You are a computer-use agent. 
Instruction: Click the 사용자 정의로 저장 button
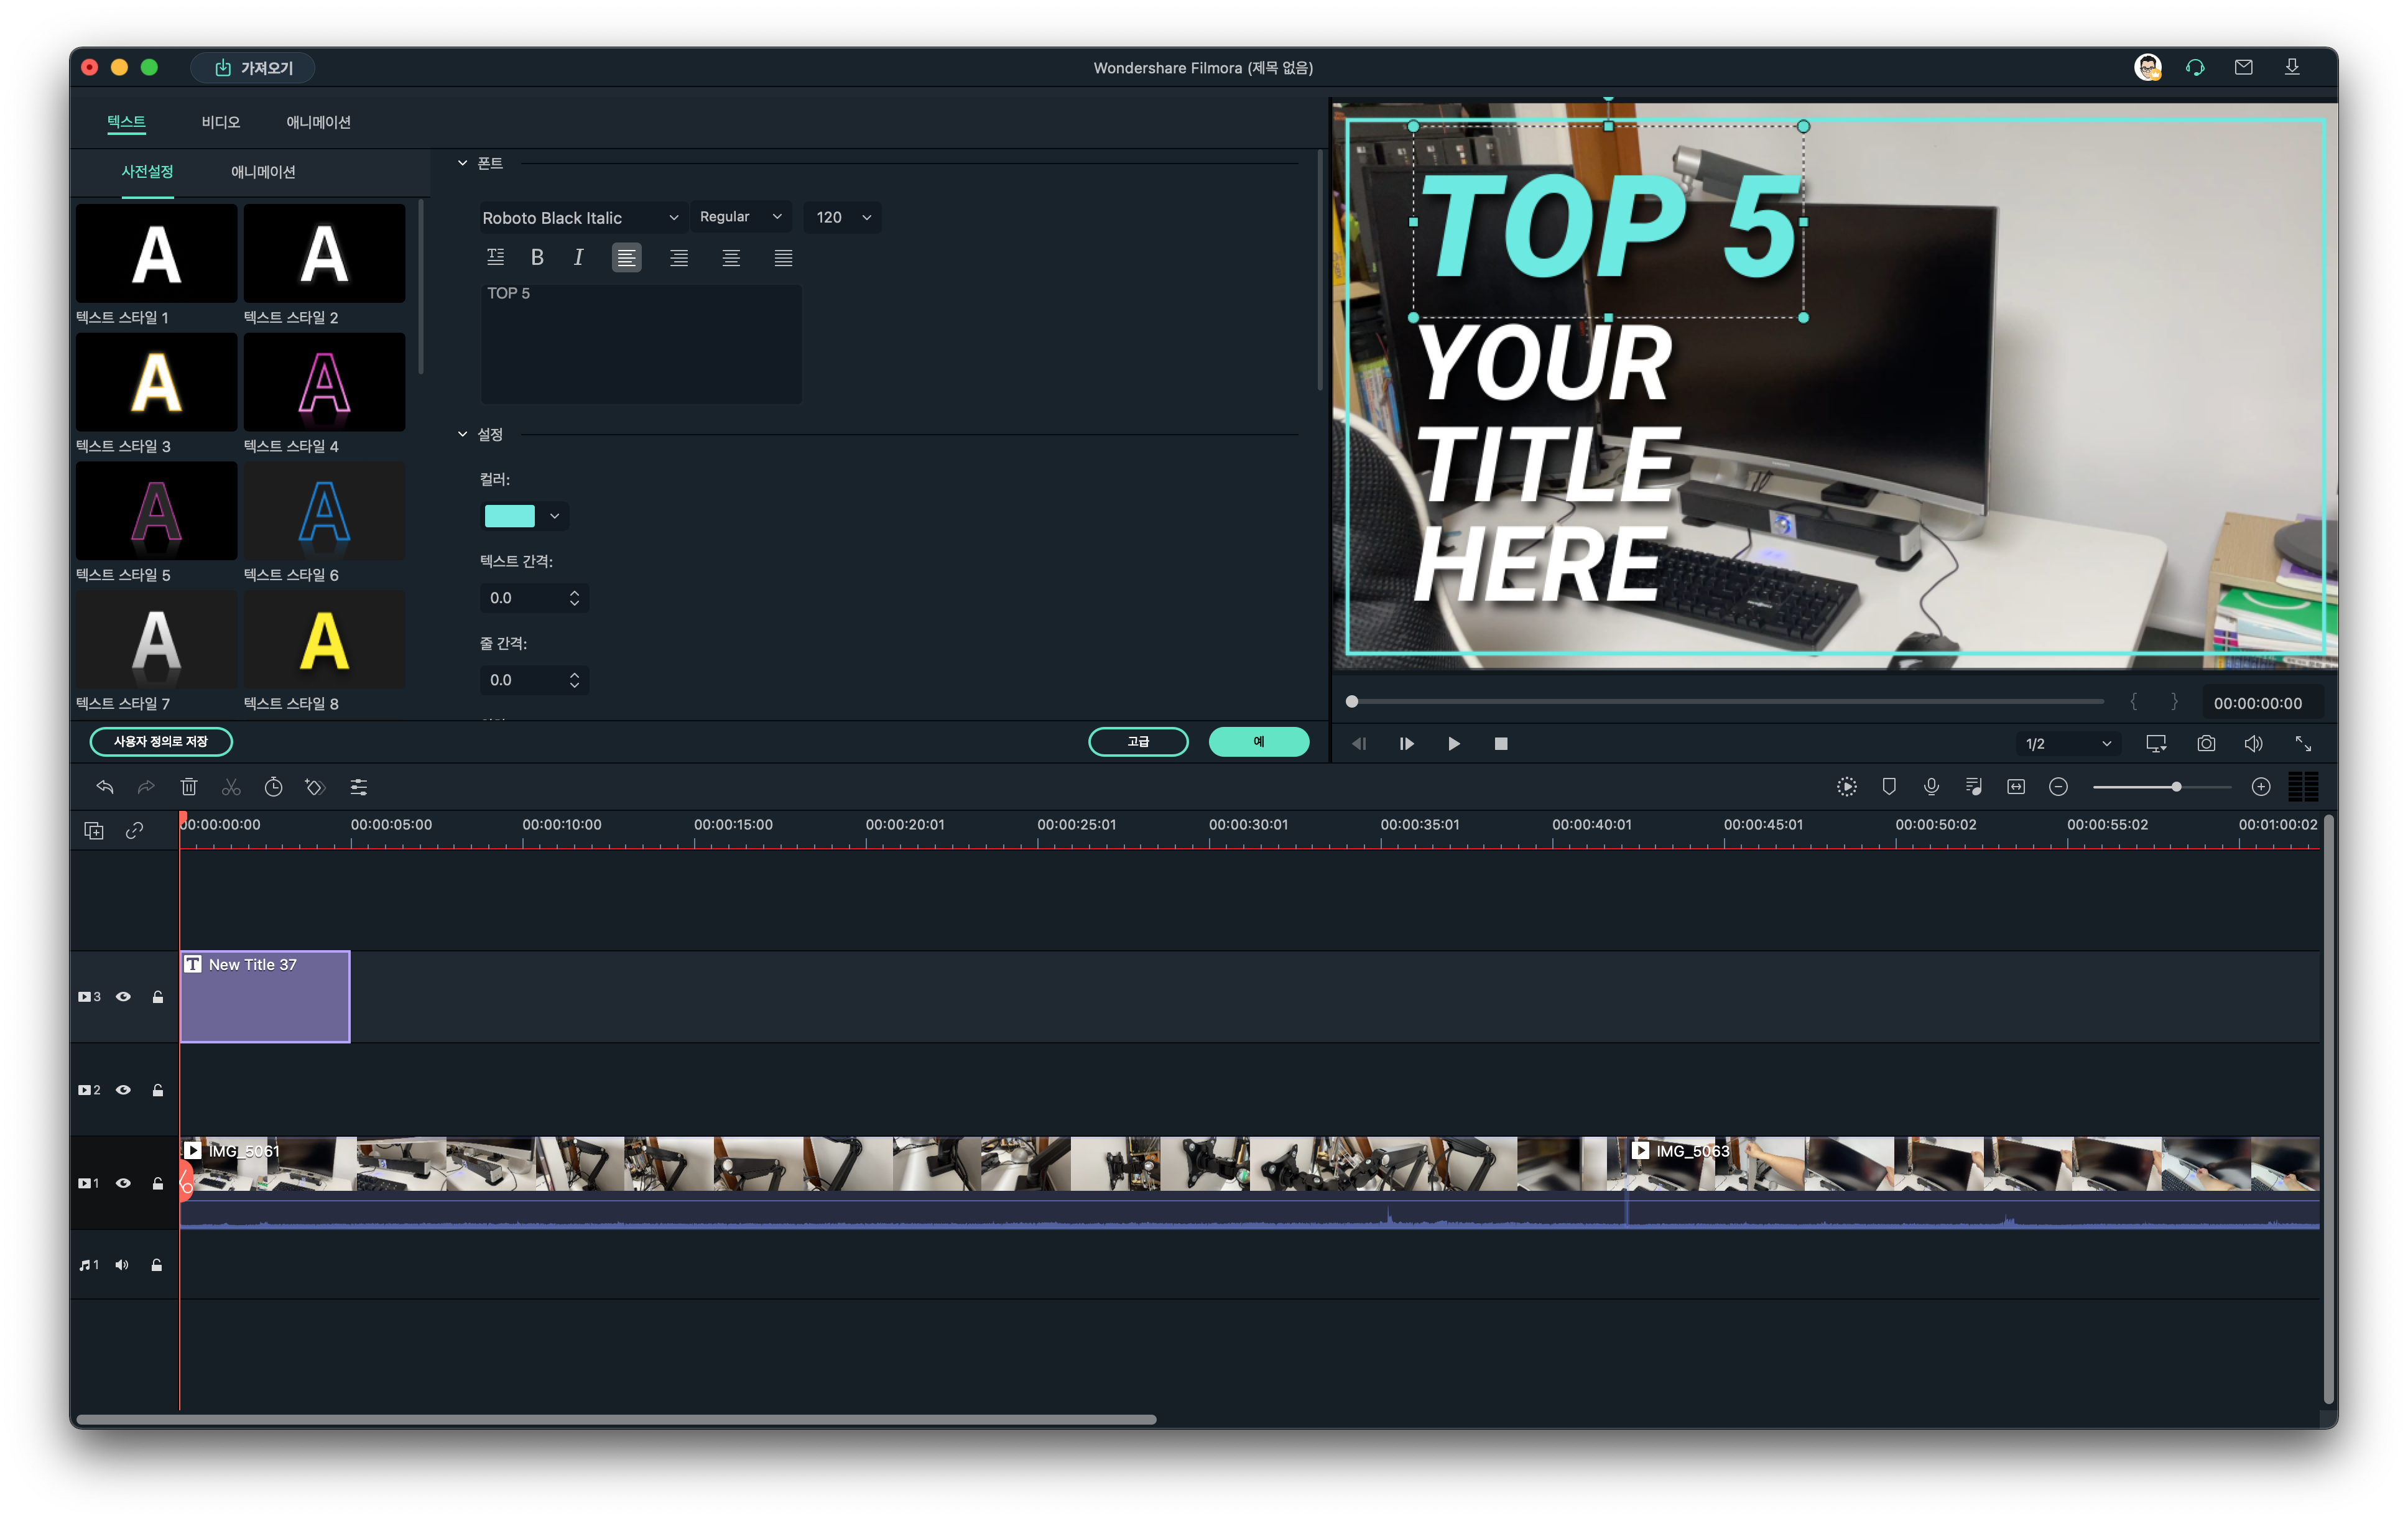161,741
